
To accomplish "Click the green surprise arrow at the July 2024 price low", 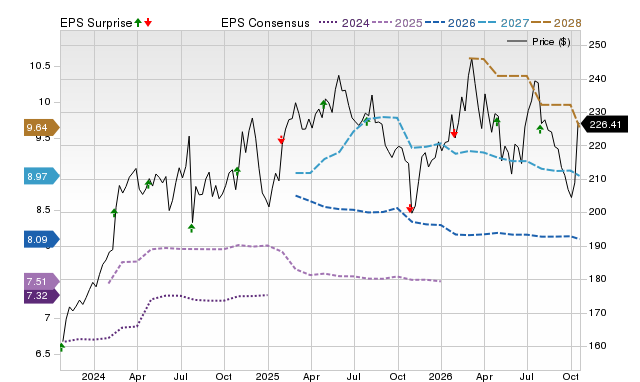I will (x=191, y=228).
